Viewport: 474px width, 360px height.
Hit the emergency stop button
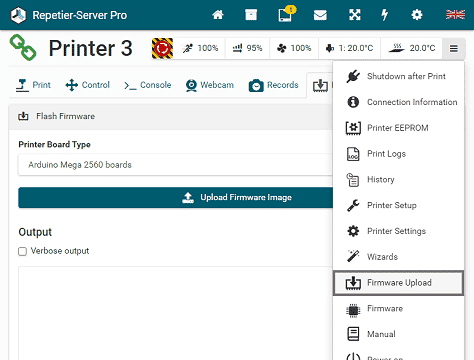(x=162, y=48)
